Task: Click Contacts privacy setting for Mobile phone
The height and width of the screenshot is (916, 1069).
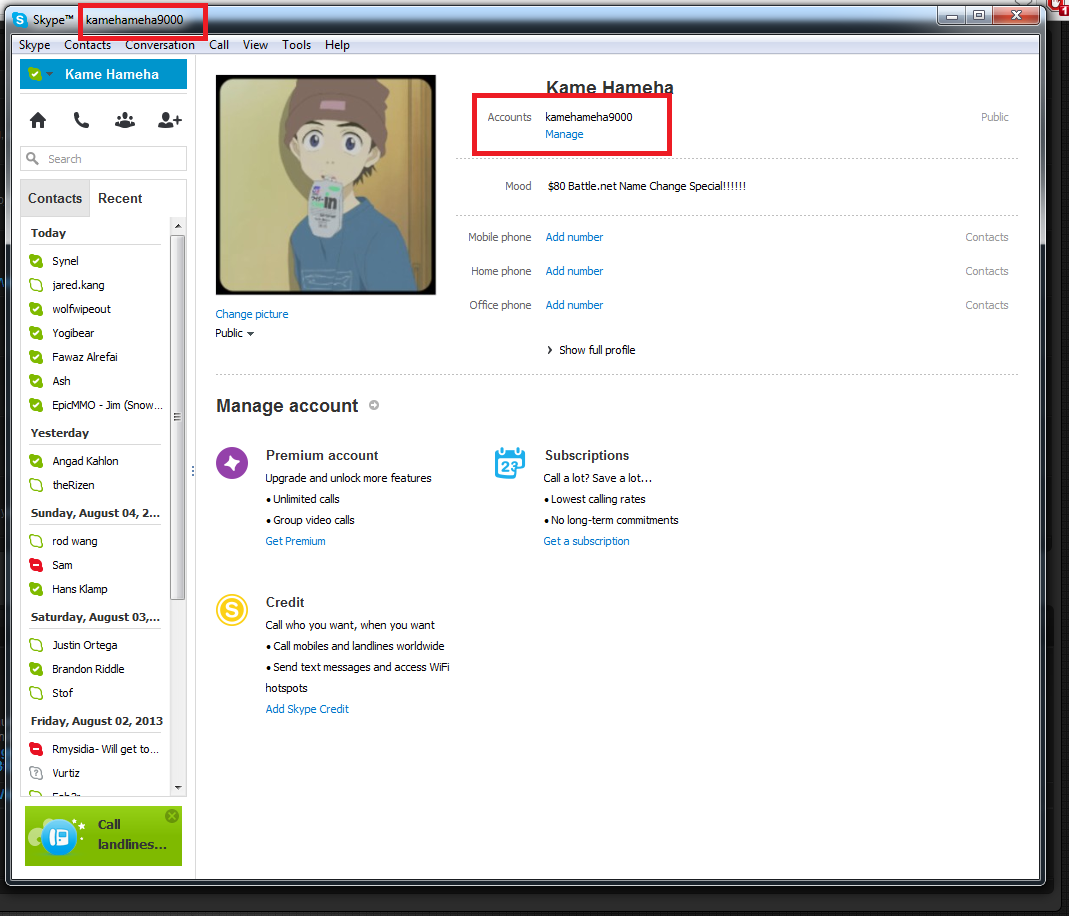Action: pyautogui.click(x=986, y=237)
